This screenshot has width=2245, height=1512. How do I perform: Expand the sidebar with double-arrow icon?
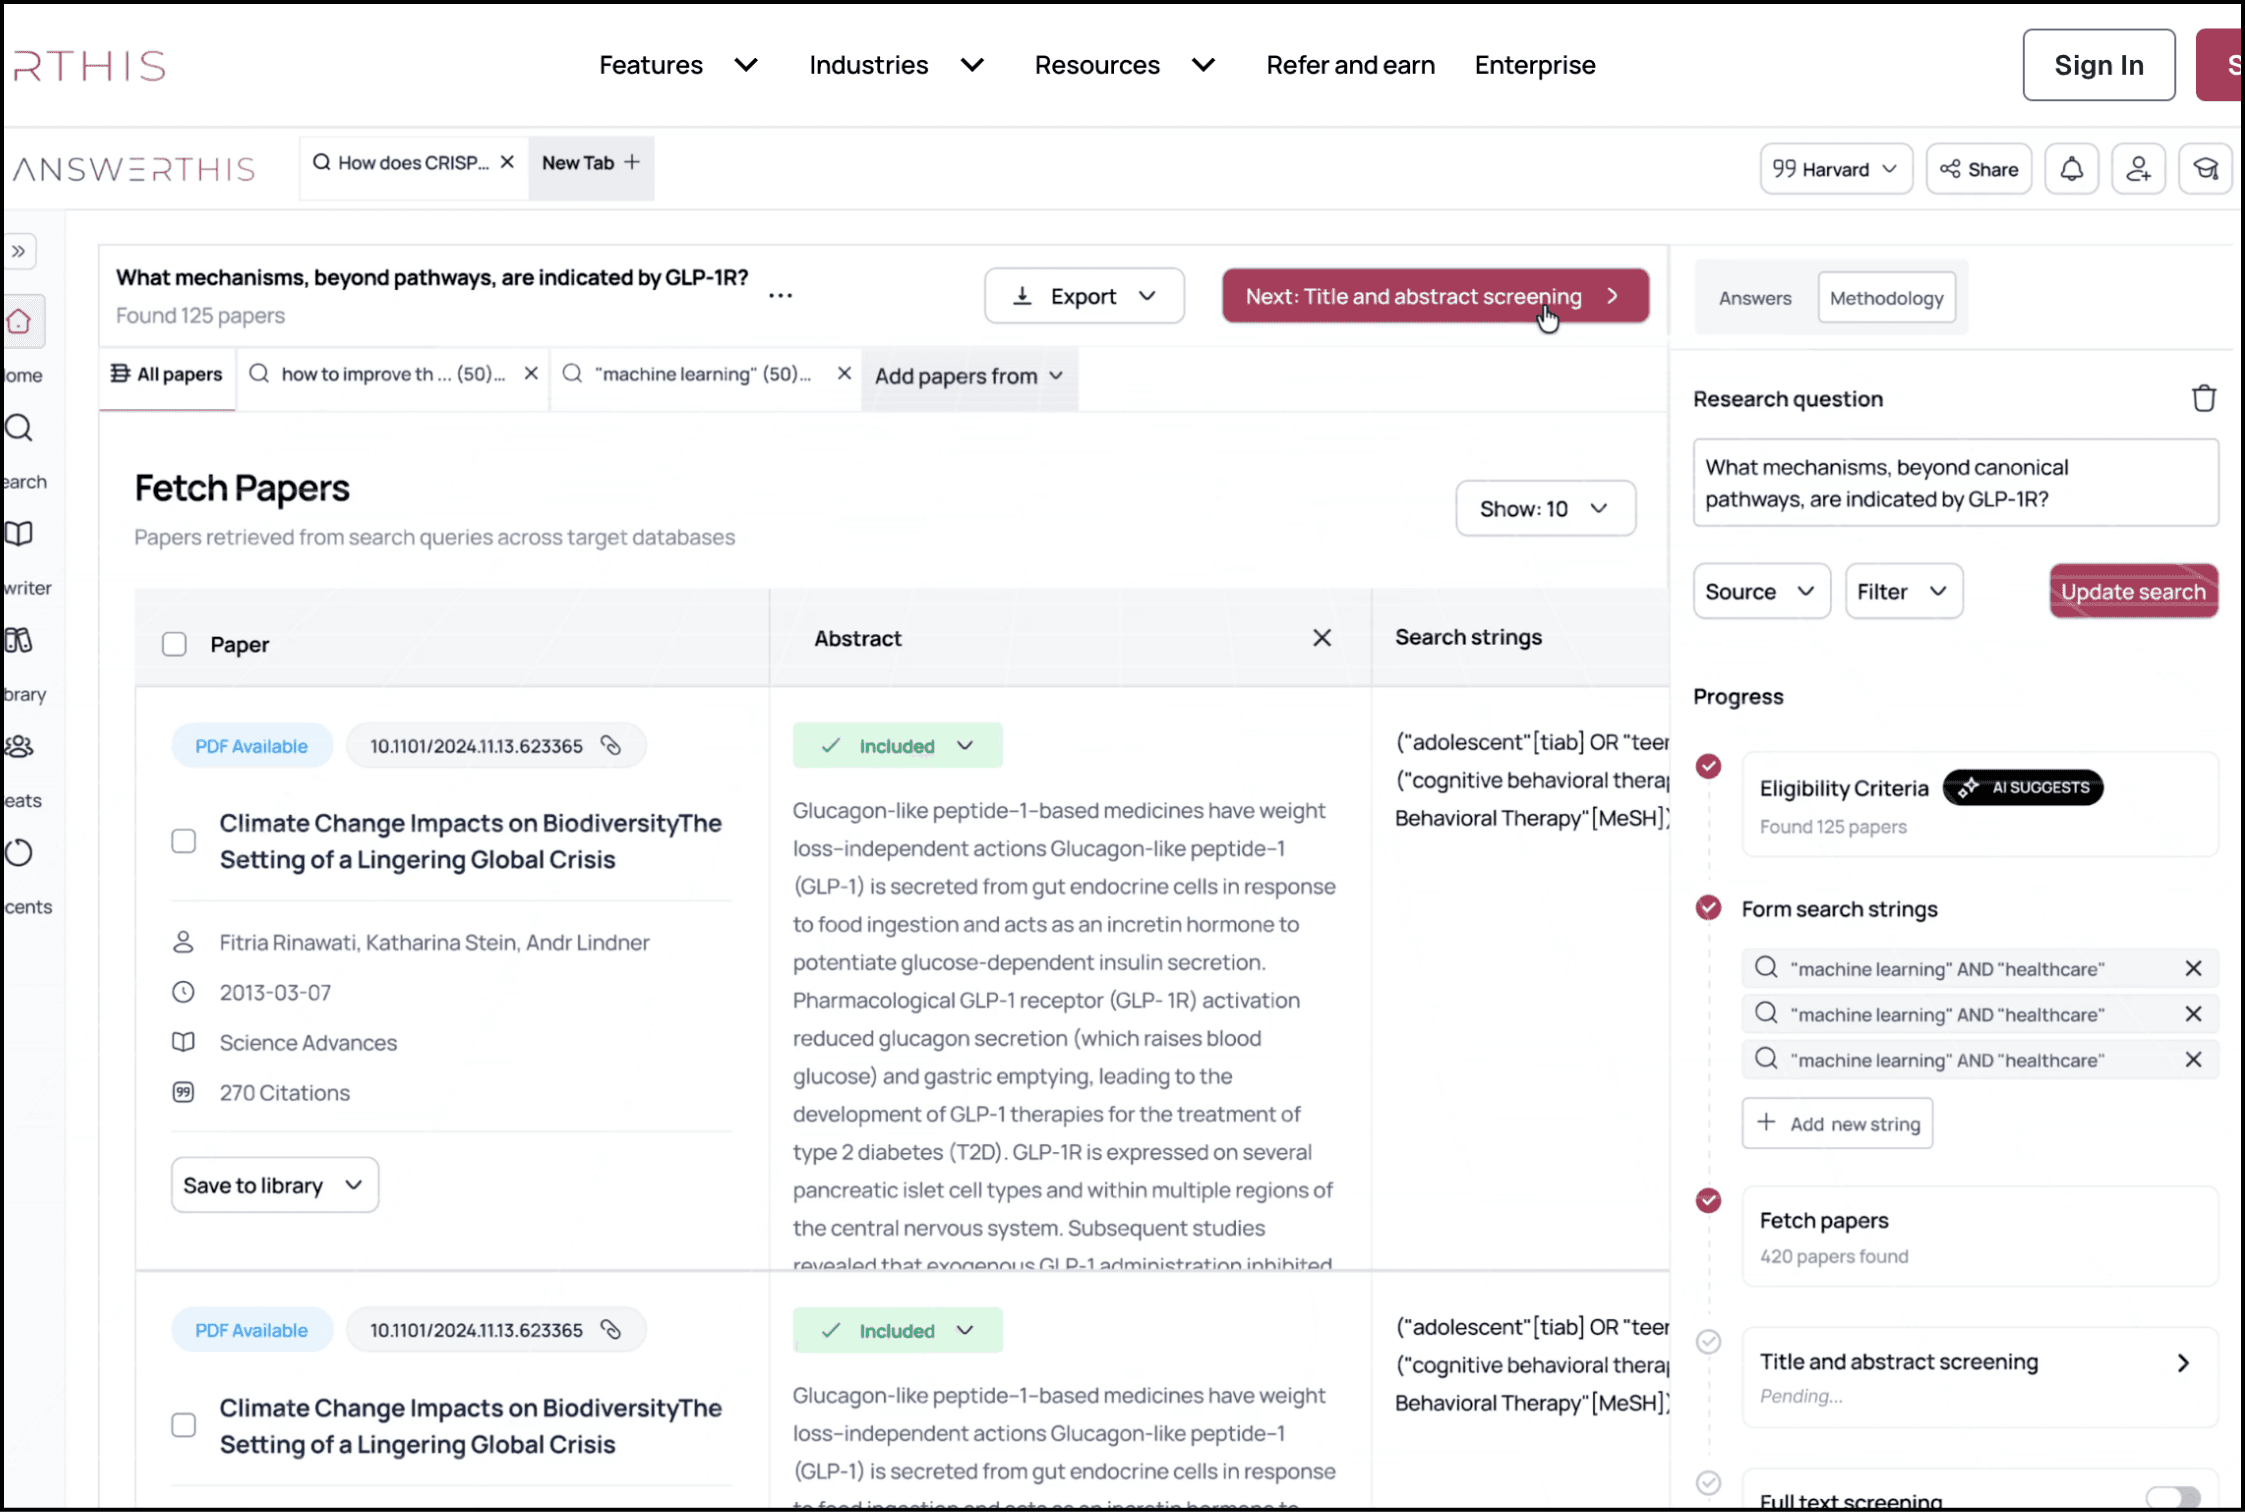tap(19, 251)
